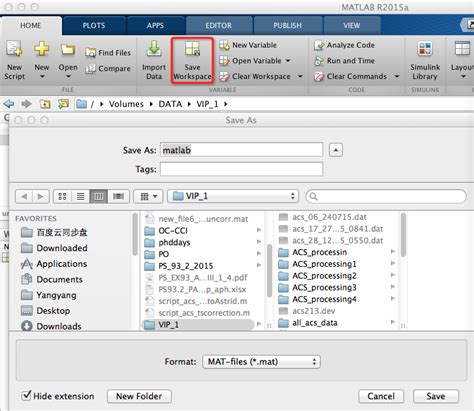The width and height of the screenshot is (474, 411).
Task: Open Simulink Library
Action: point(425,60)
